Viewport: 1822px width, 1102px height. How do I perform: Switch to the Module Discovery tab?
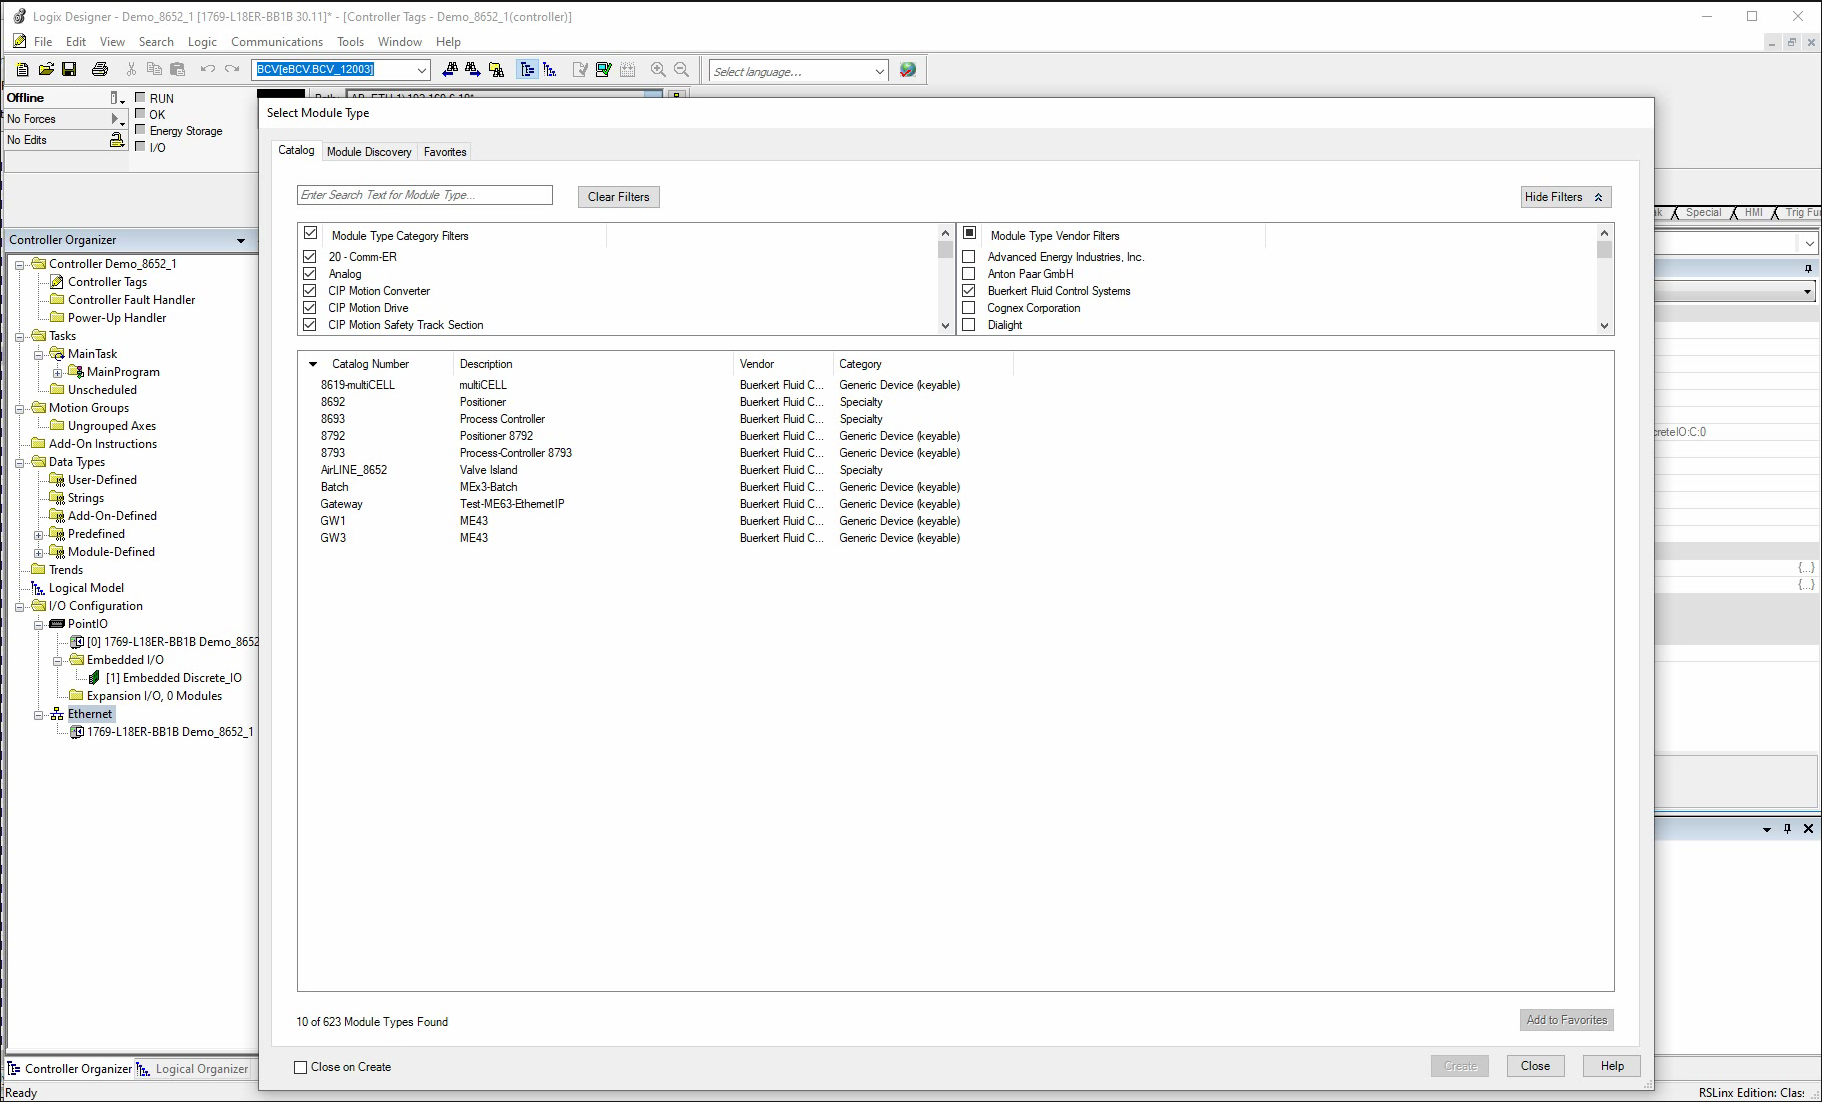(x=369, y=152)
